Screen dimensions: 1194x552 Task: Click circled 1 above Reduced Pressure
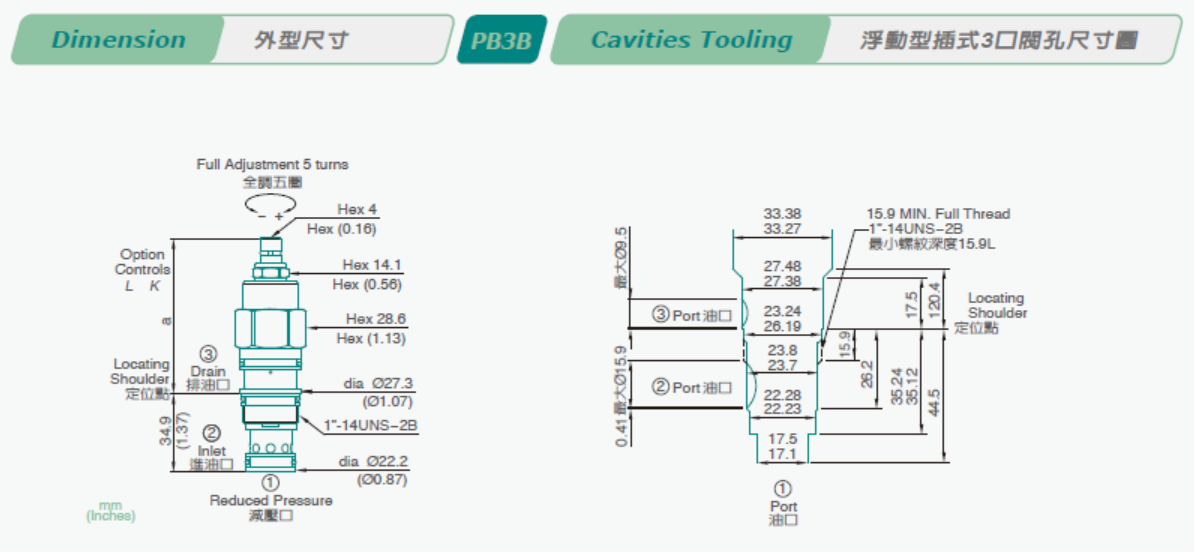[x=270, y=482]
